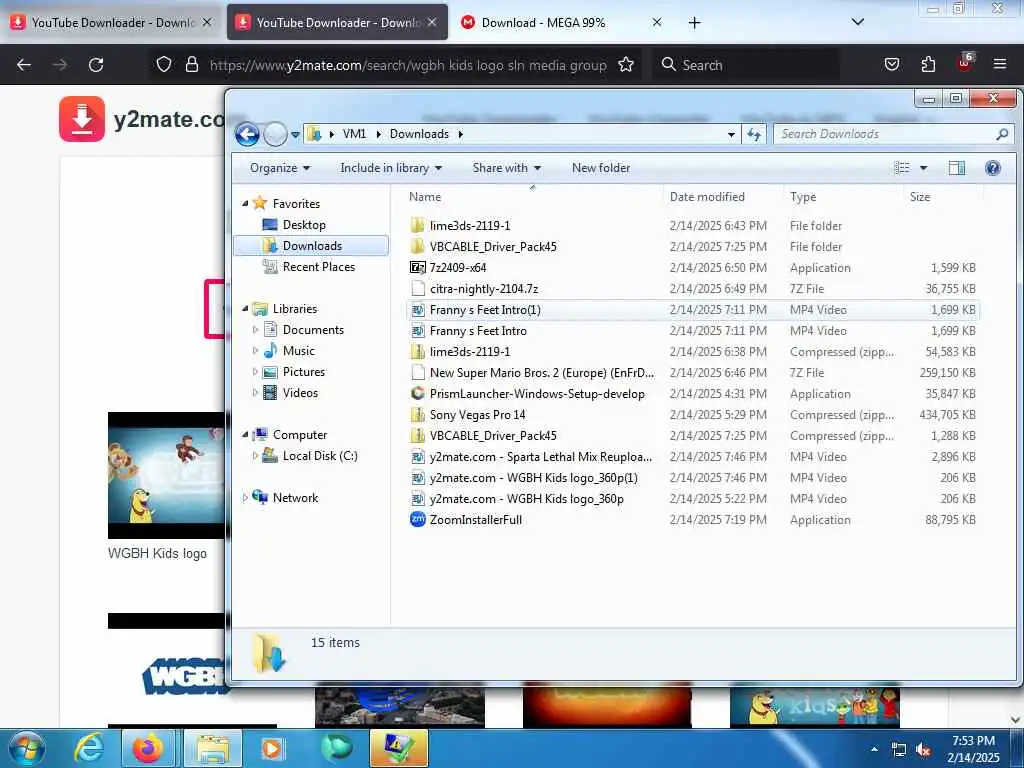This screenshot has width=1024, height=768.
Task: Select the New Super Mario Bros. 2 file
Action: [x=692, y=373]
